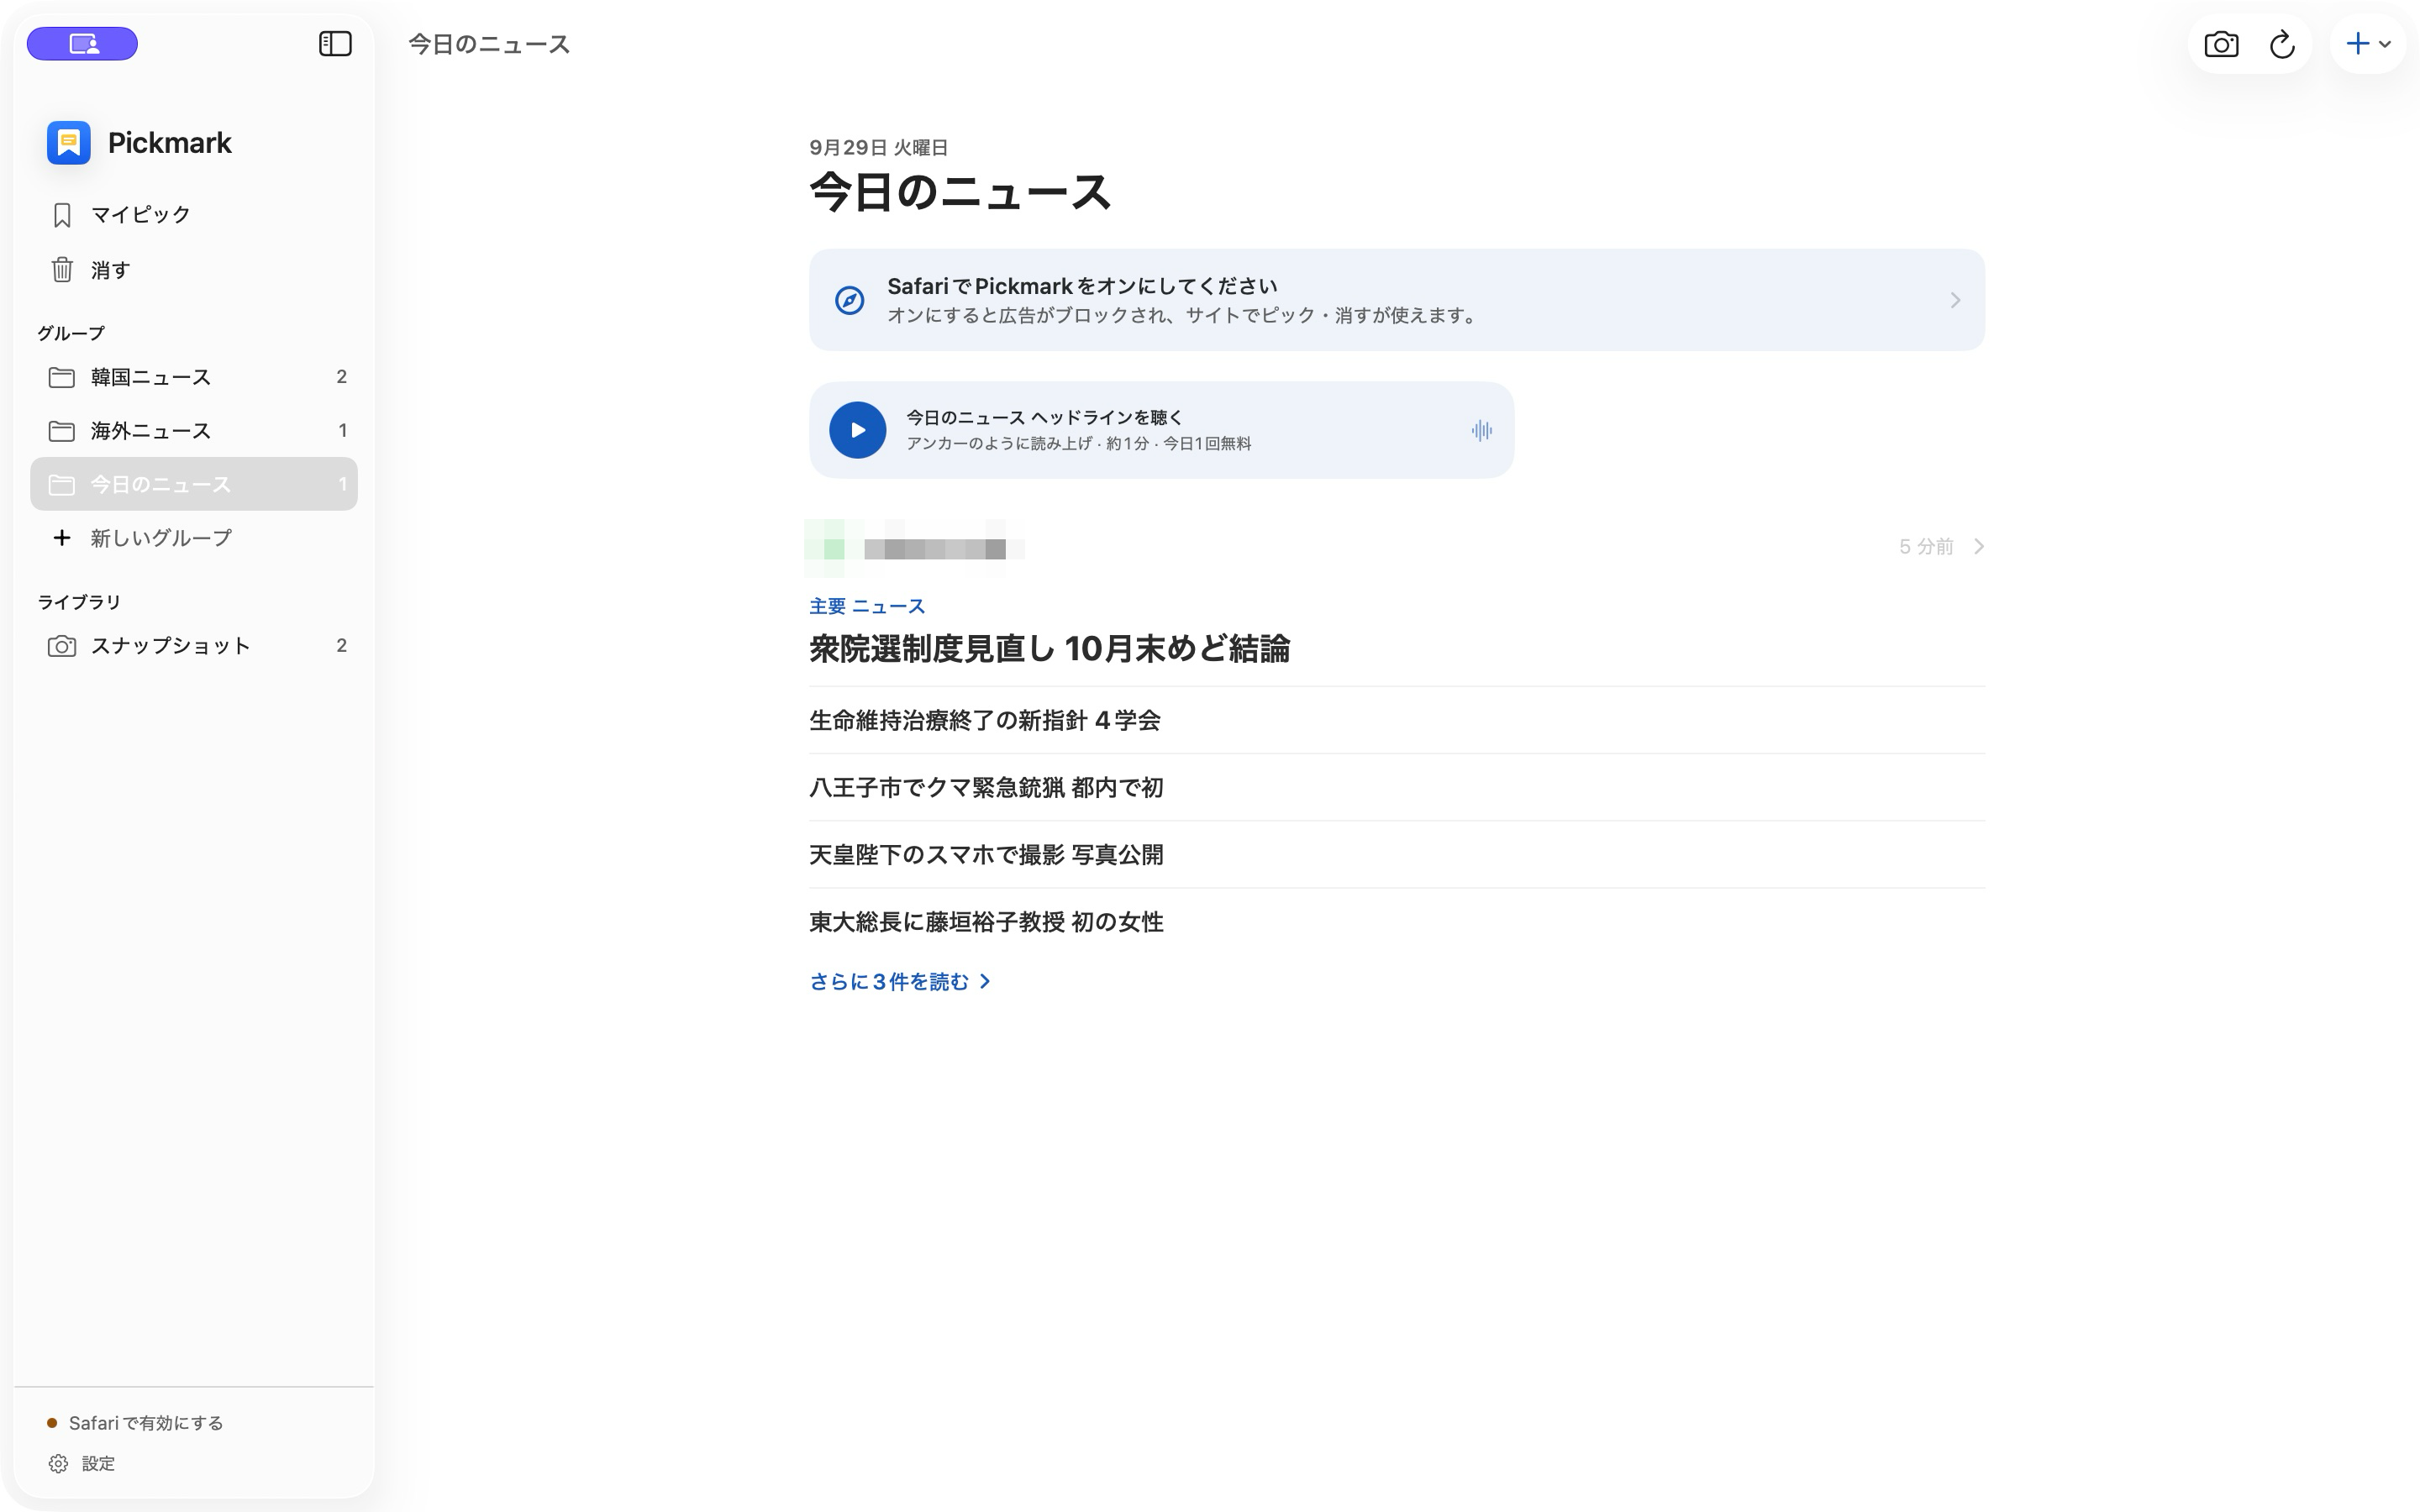Screen dimensions: 2420x1512
Task: Click the audio waveform icon
Action: click(x=1482, y=430)
